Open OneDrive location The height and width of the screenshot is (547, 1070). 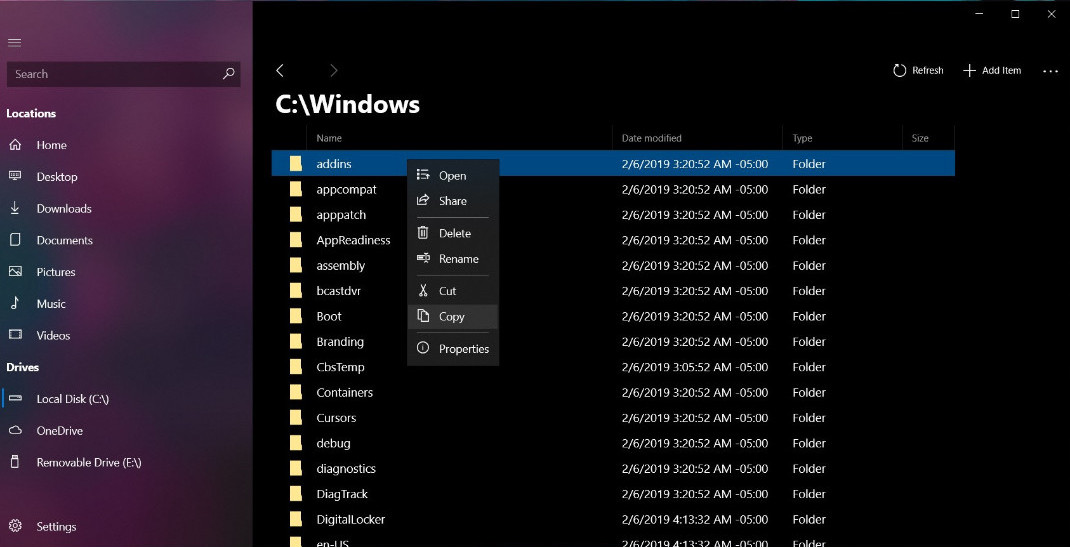click(59, 431)
